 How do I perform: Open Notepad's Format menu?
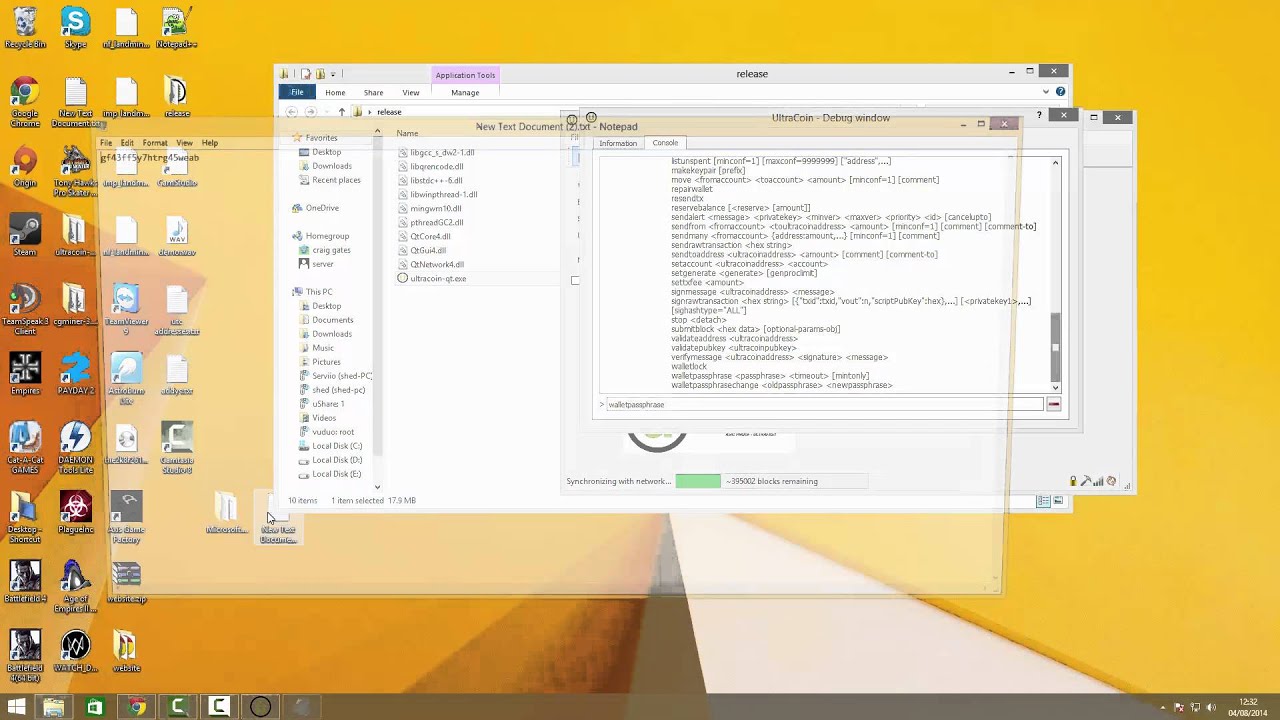tap(155, 143)
